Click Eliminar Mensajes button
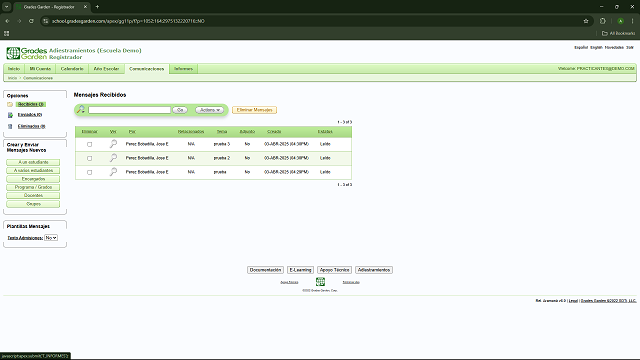This screenshot has height=360, width=640. coord(254,110)
